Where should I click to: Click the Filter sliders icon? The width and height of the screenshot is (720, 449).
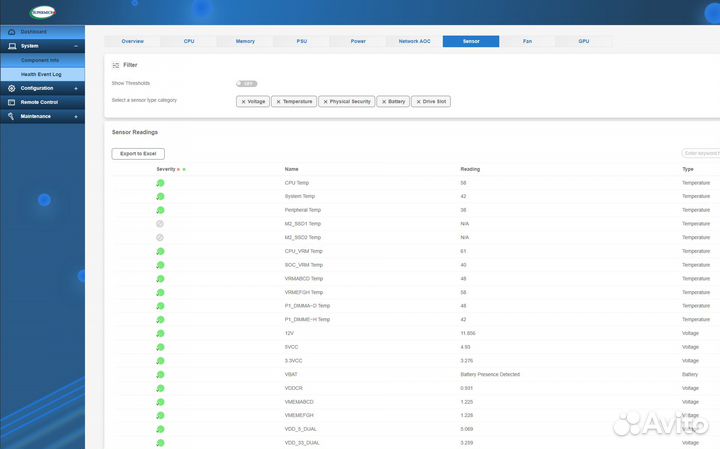click(x=116, y=65)
